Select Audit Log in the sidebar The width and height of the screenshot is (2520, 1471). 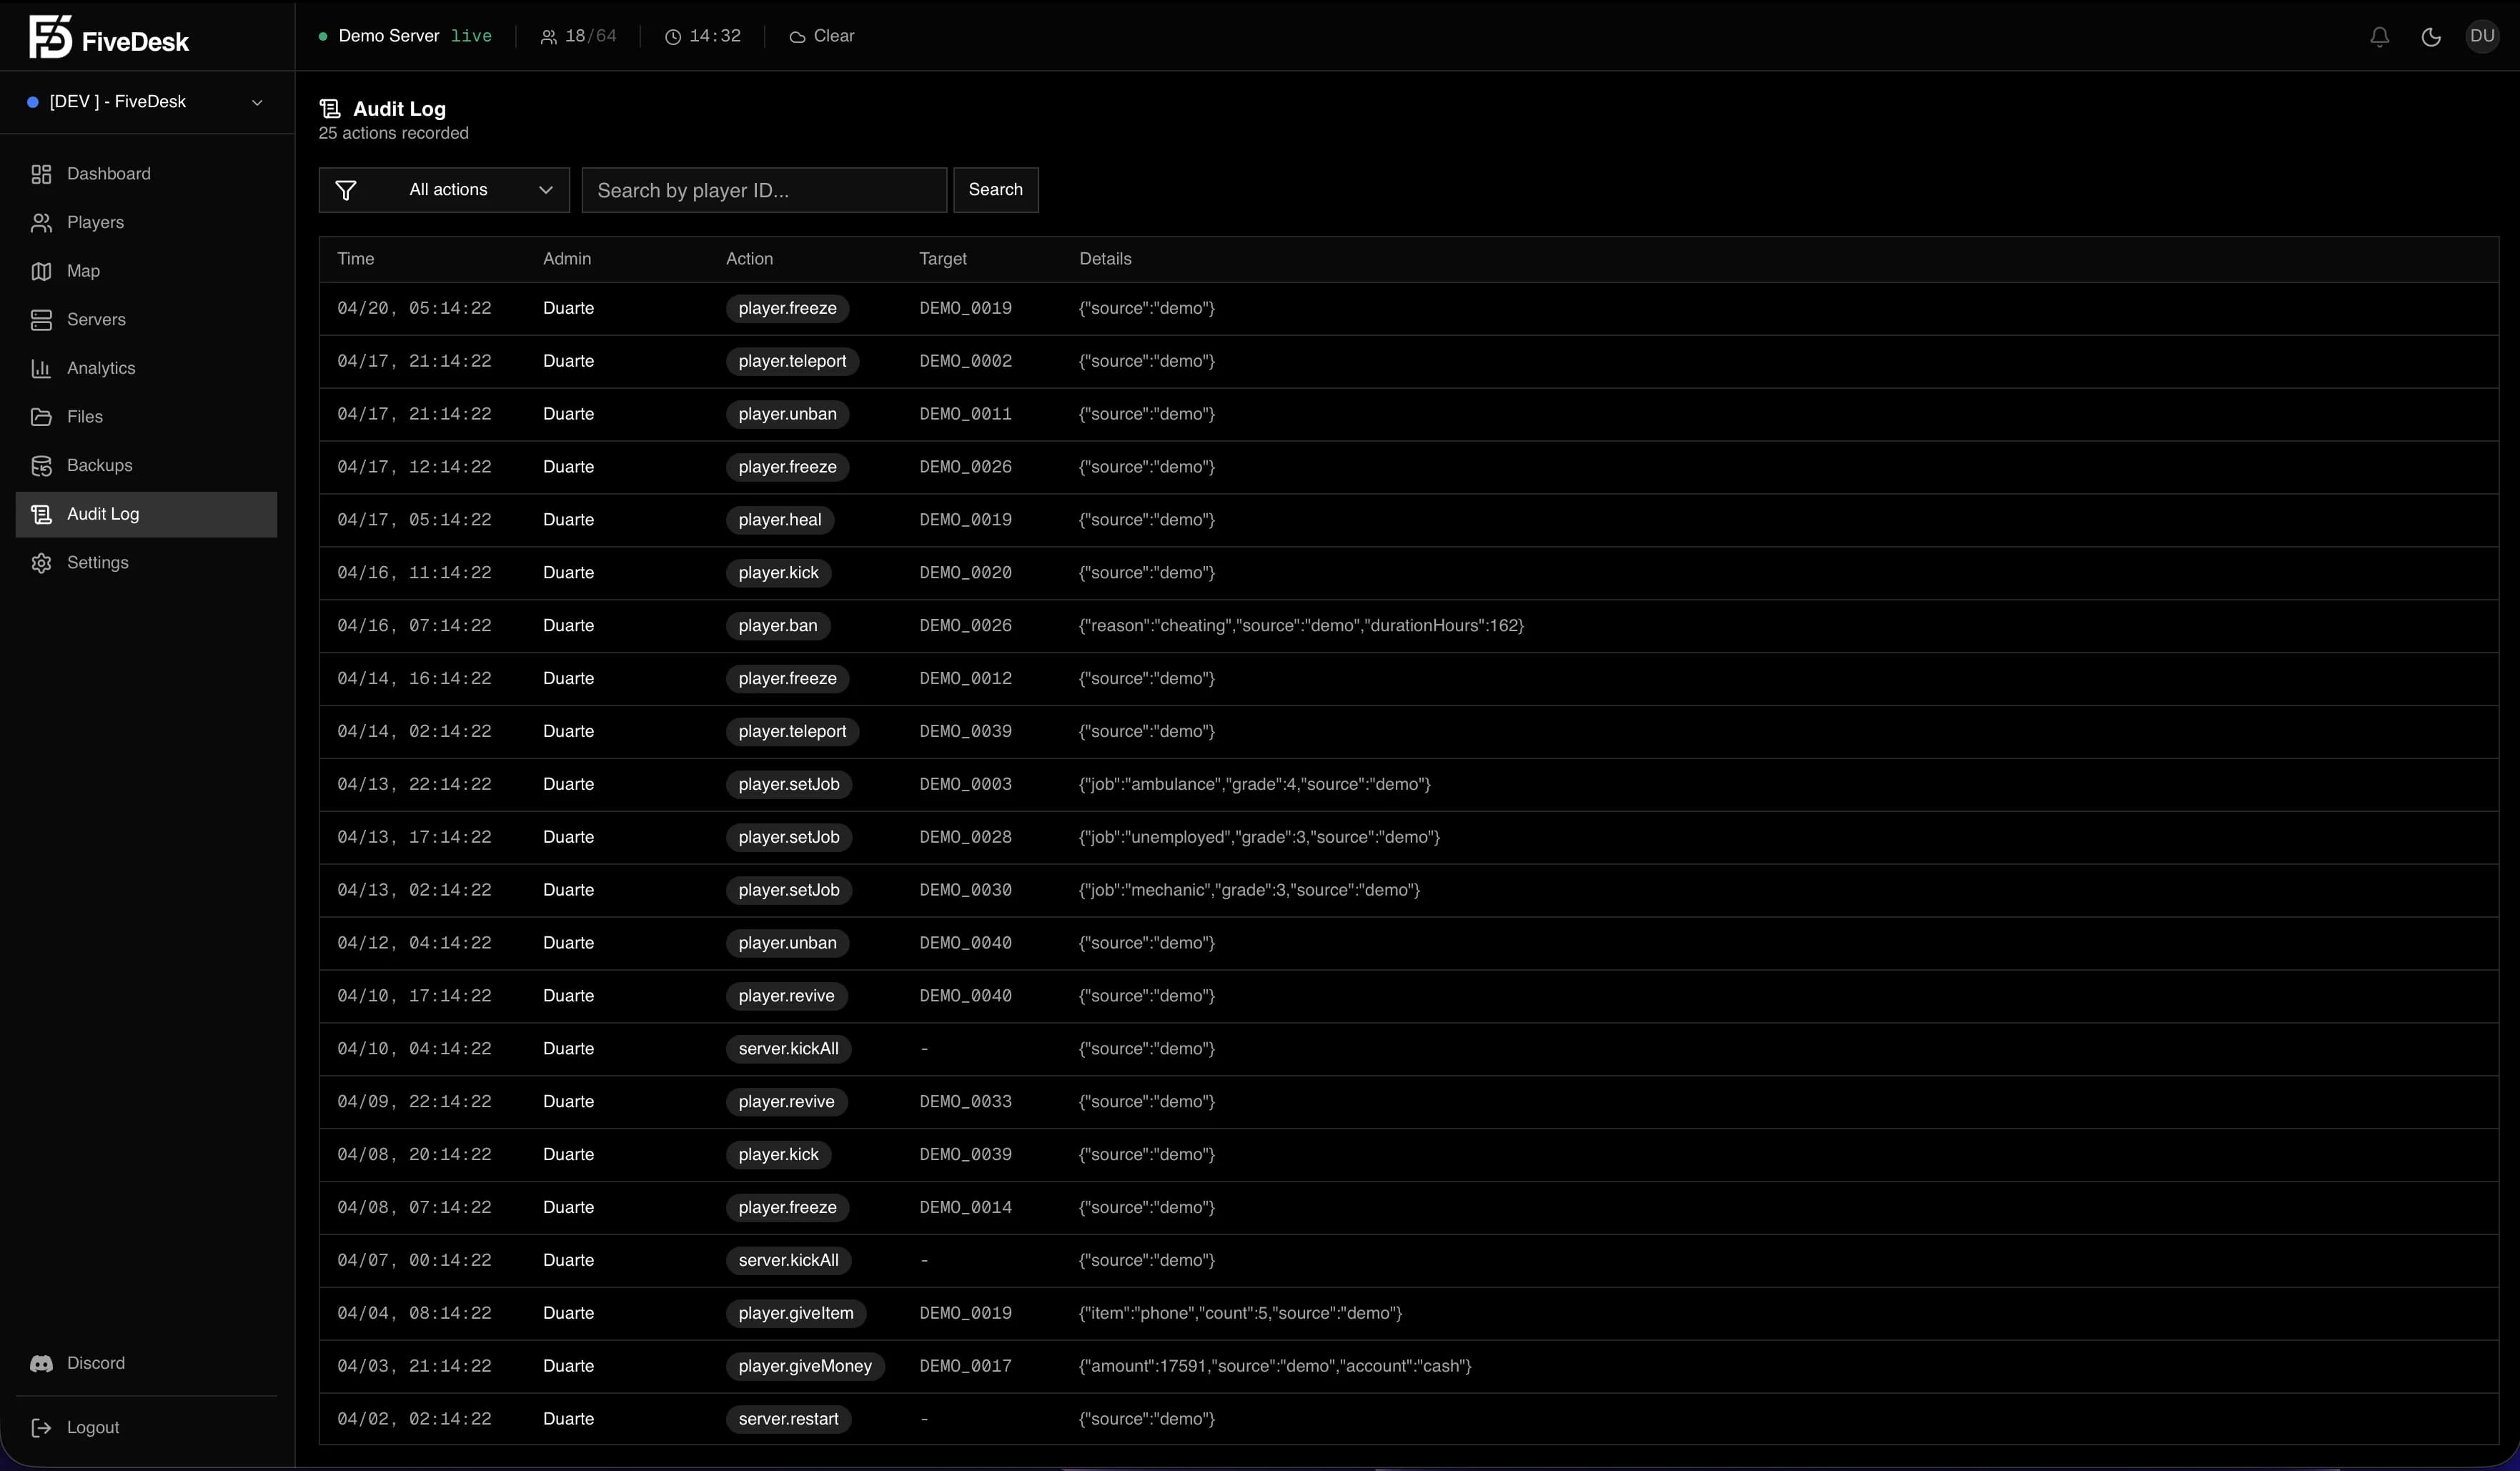pyautogui.click(x=147, y=514)
